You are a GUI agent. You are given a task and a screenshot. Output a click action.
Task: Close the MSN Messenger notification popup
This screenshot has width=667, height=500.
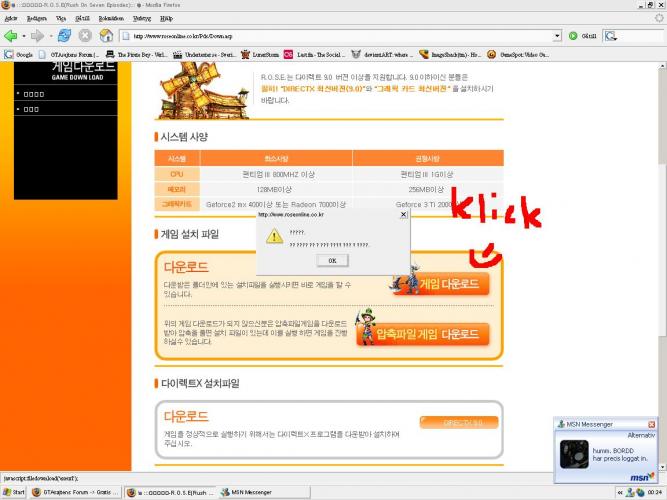pyautogui.click(x=651, y=424)
